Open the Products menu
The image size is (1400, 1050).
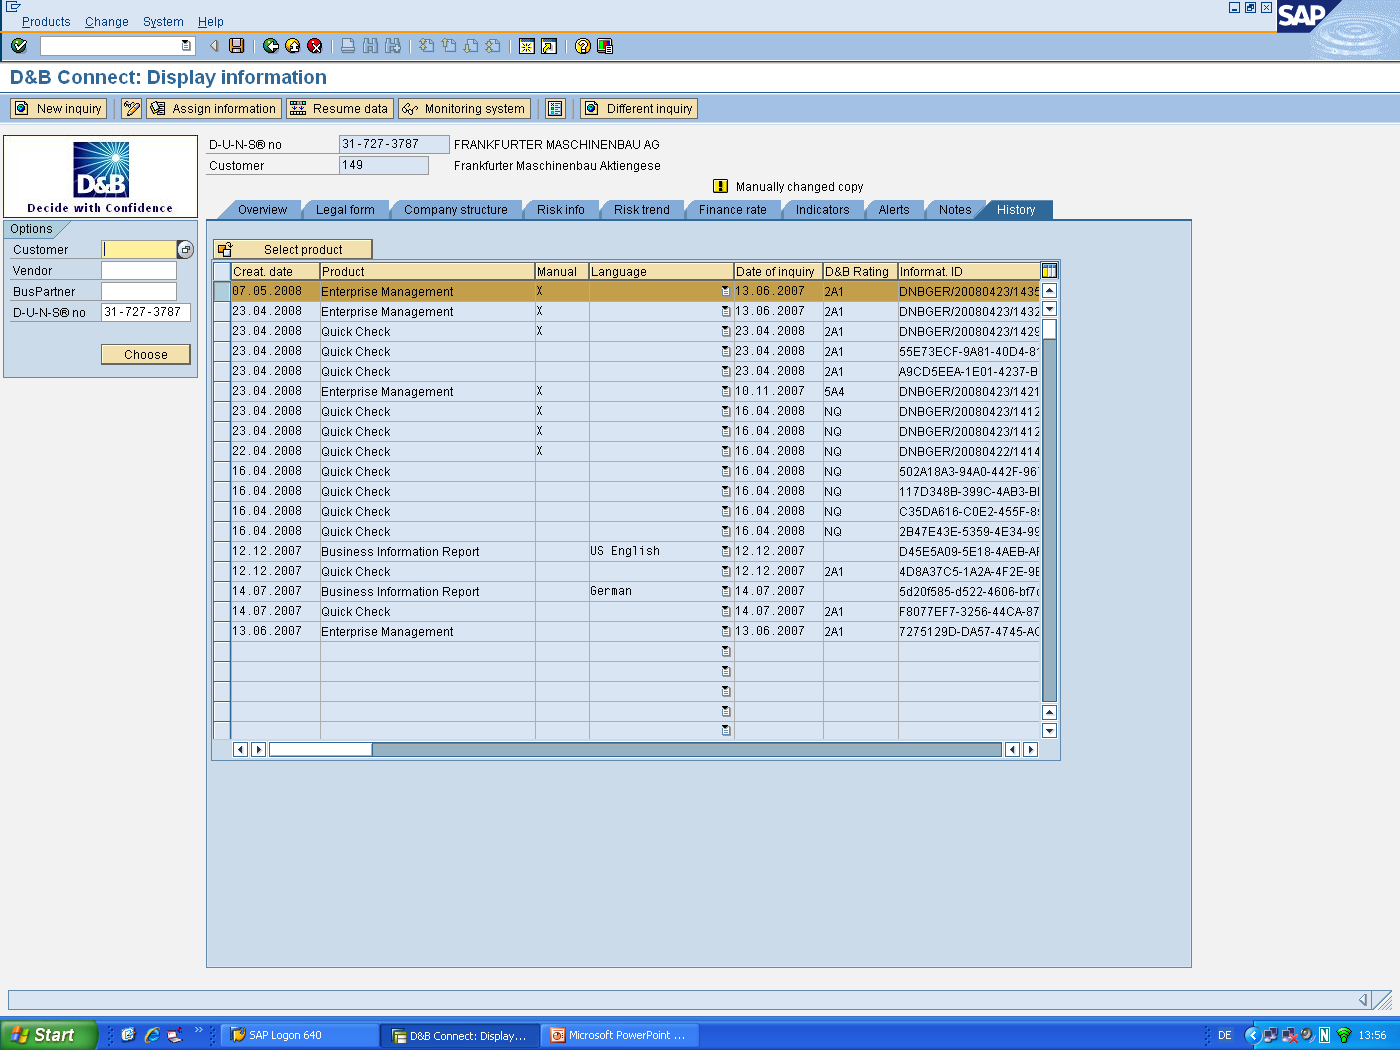[x=46, y=21]
